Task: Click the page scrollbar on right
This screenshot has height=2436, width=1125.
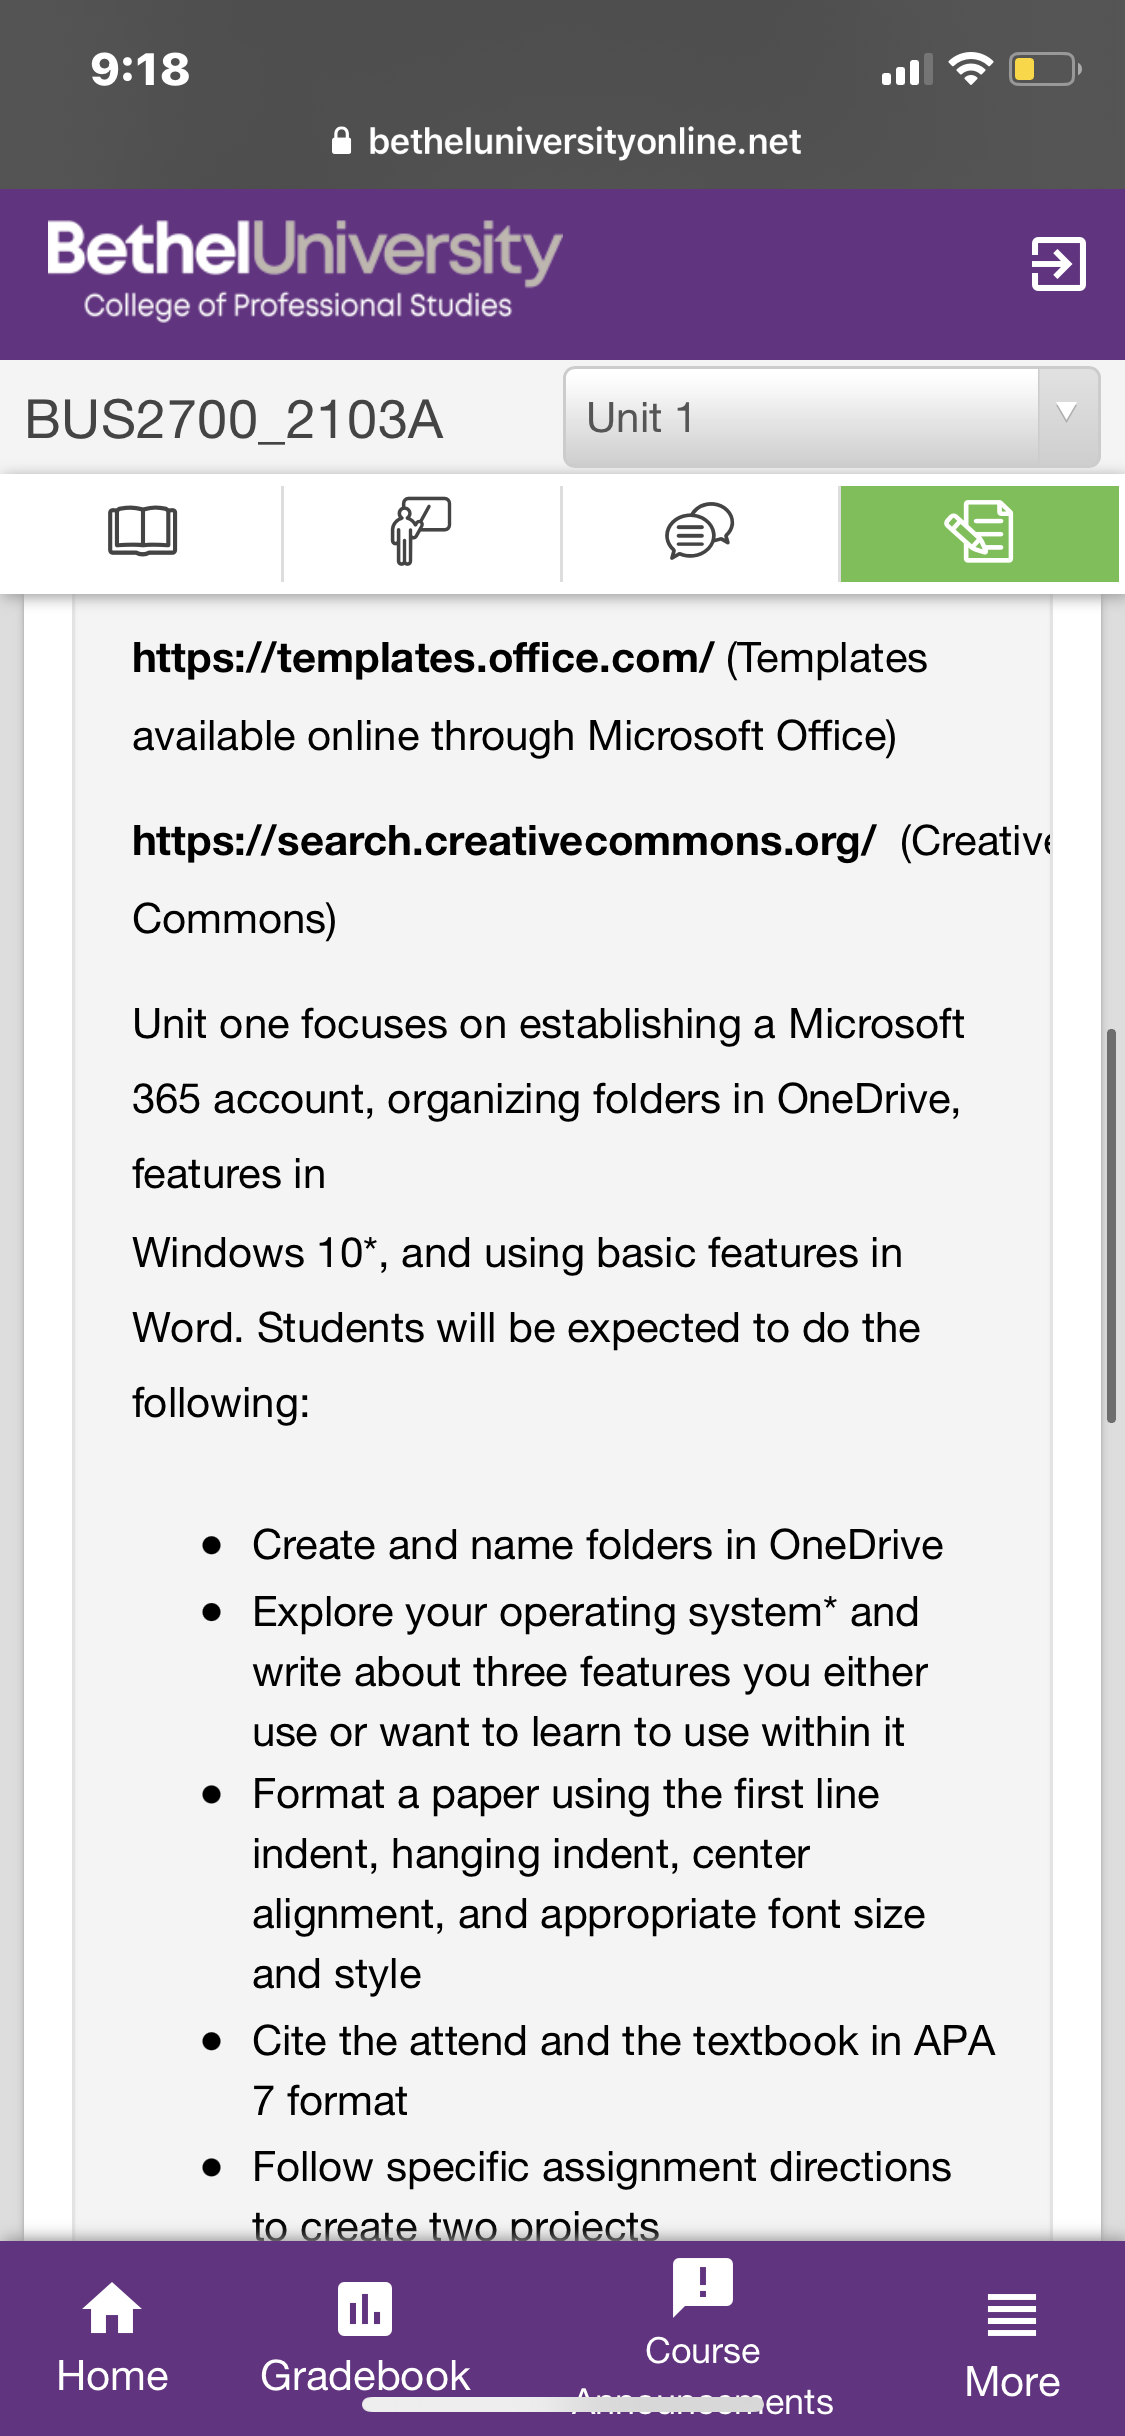Action: tap(1111, 1225)
